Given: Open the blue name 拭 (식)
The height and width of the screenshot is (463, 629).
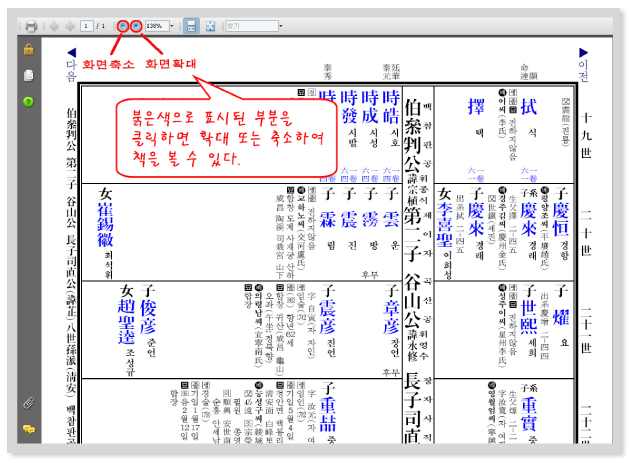Looking at the screenshot, I should pos(529,107).
